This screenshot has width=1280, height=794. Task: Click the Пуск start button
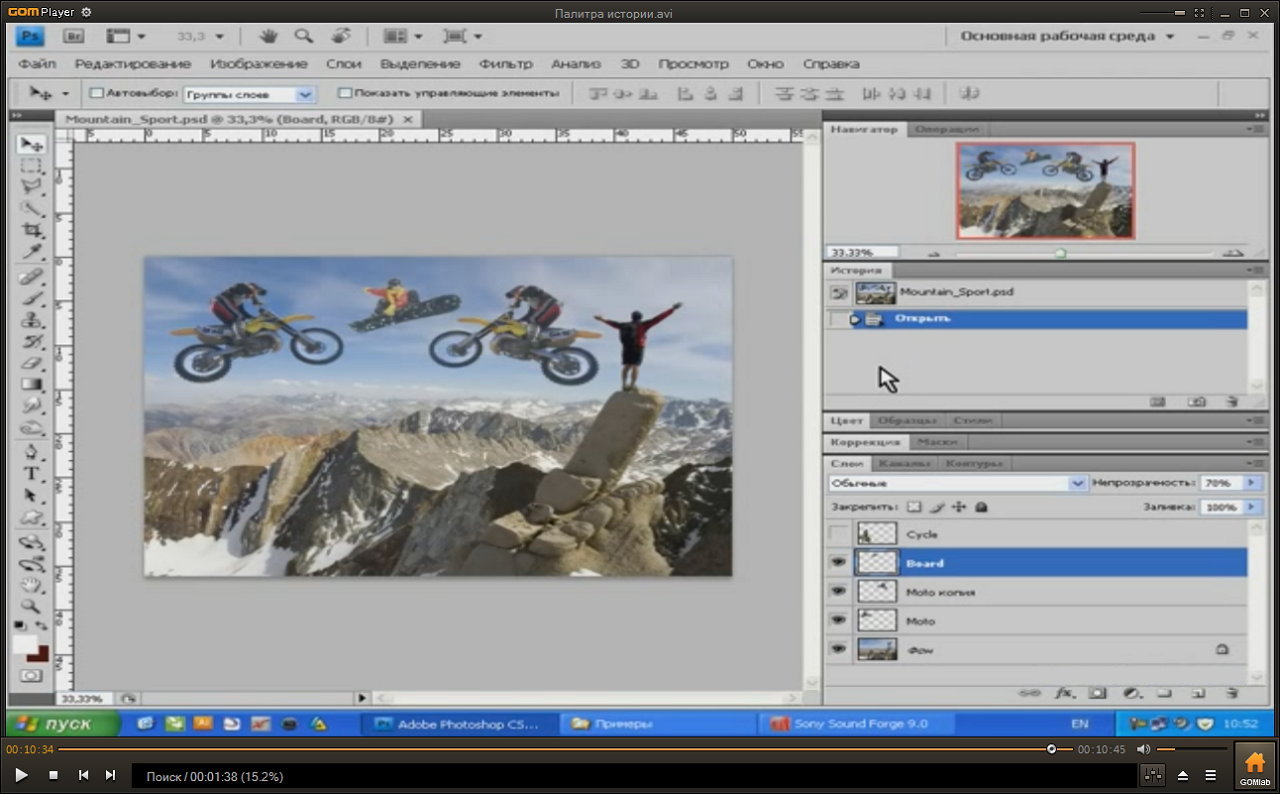64,723
